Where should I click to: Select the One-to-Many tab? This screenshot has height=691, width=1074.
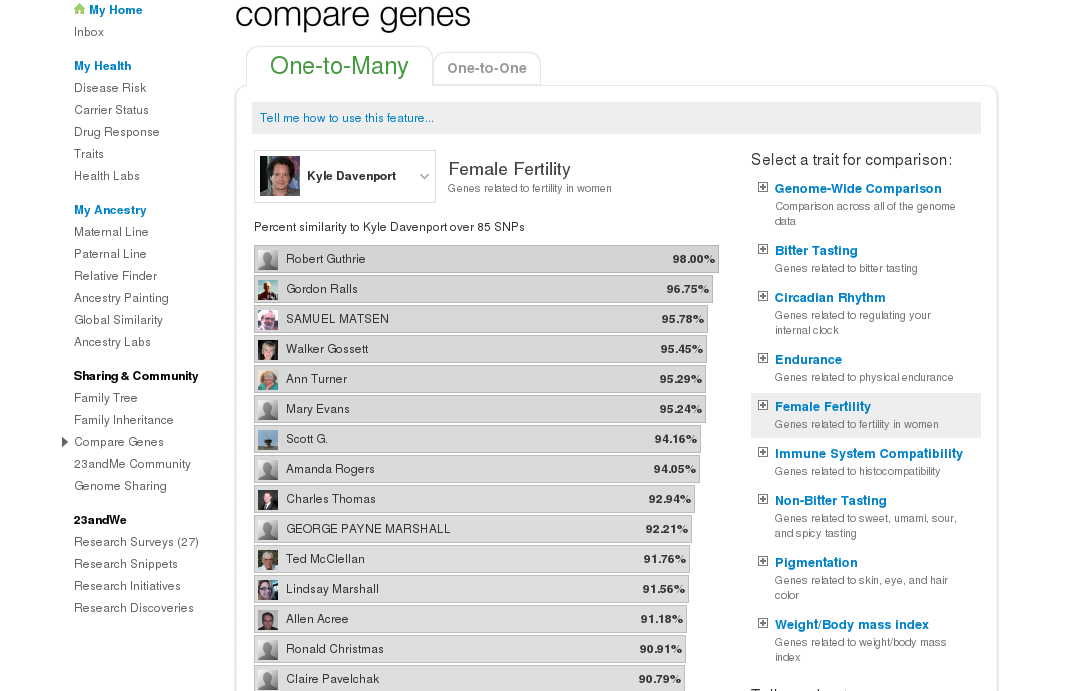[339, 66]
